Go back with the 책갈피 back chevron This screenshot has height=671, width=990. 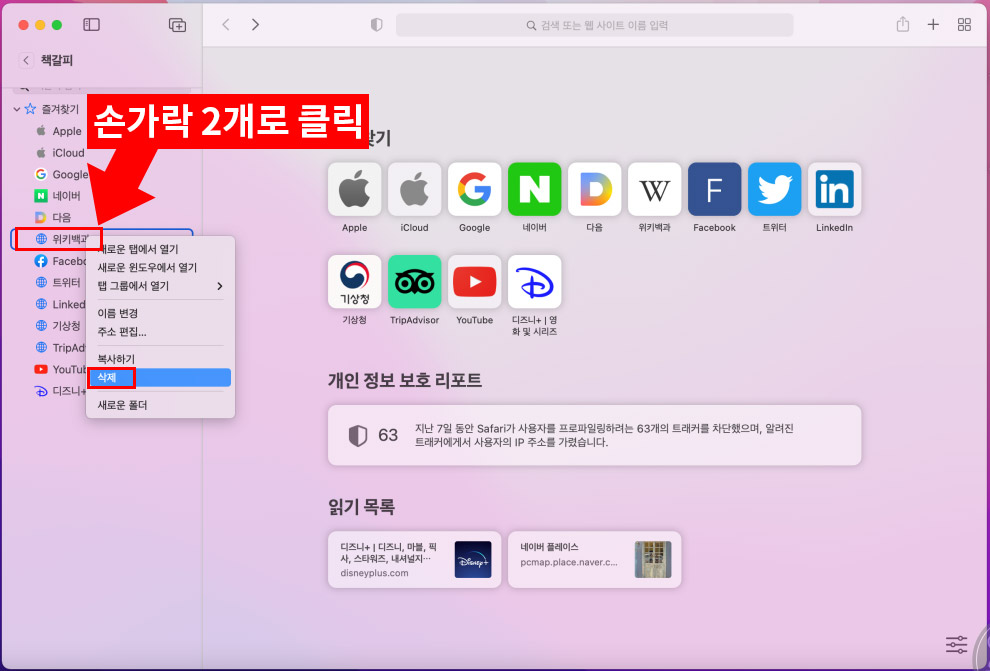(24, 61)
